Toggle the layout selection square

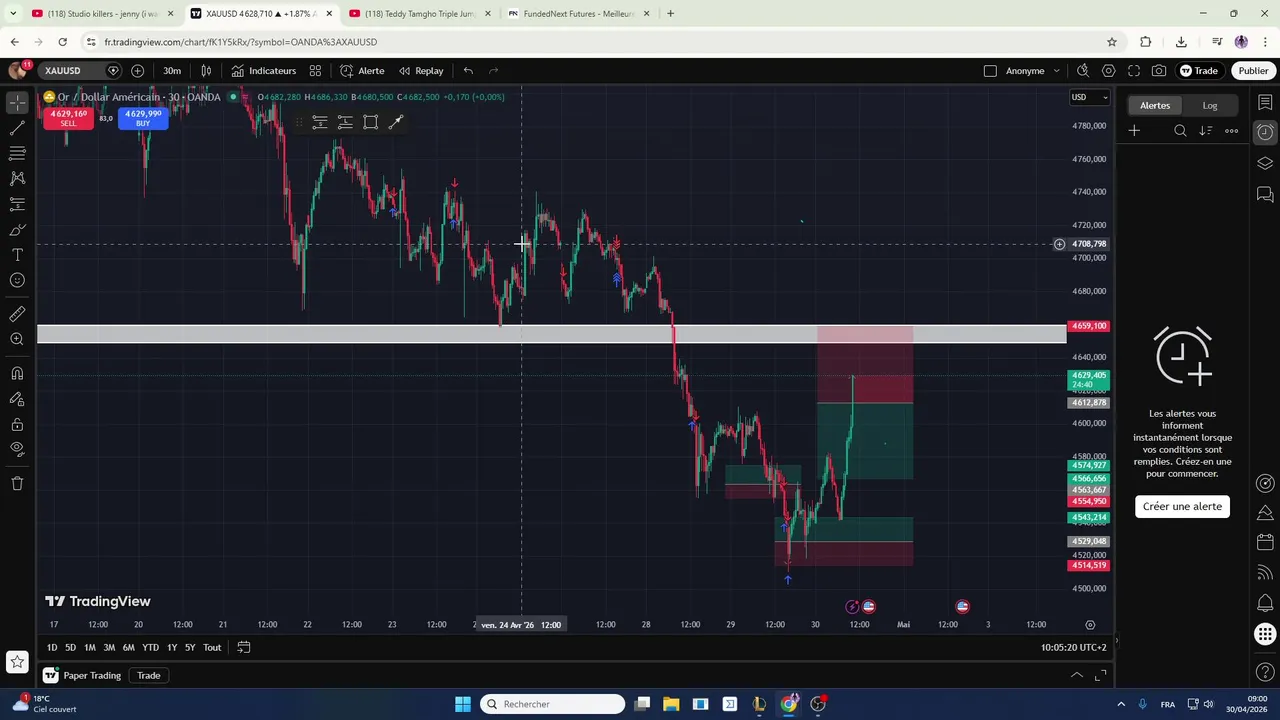tap(990, 71)
